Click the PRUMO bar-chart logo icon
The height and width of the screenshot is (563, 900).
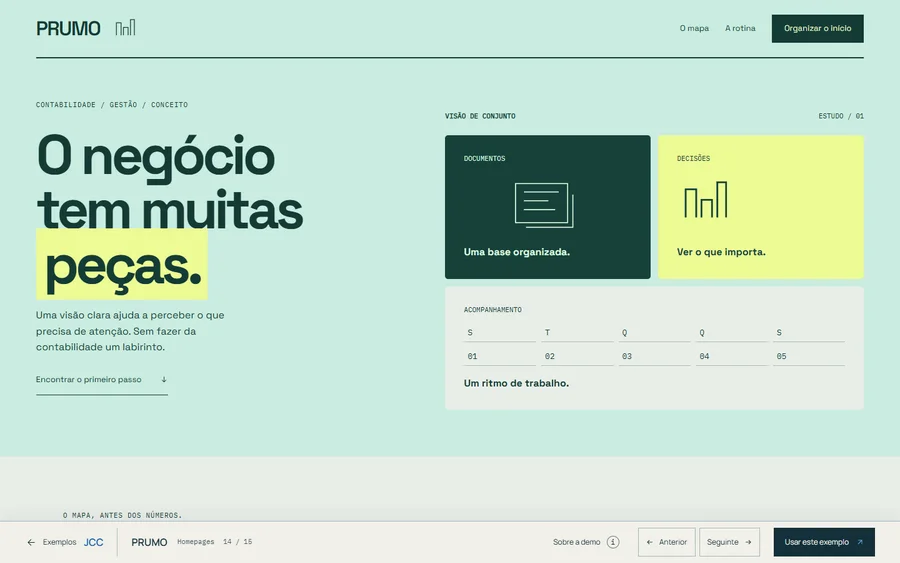(x=125, y=28)
